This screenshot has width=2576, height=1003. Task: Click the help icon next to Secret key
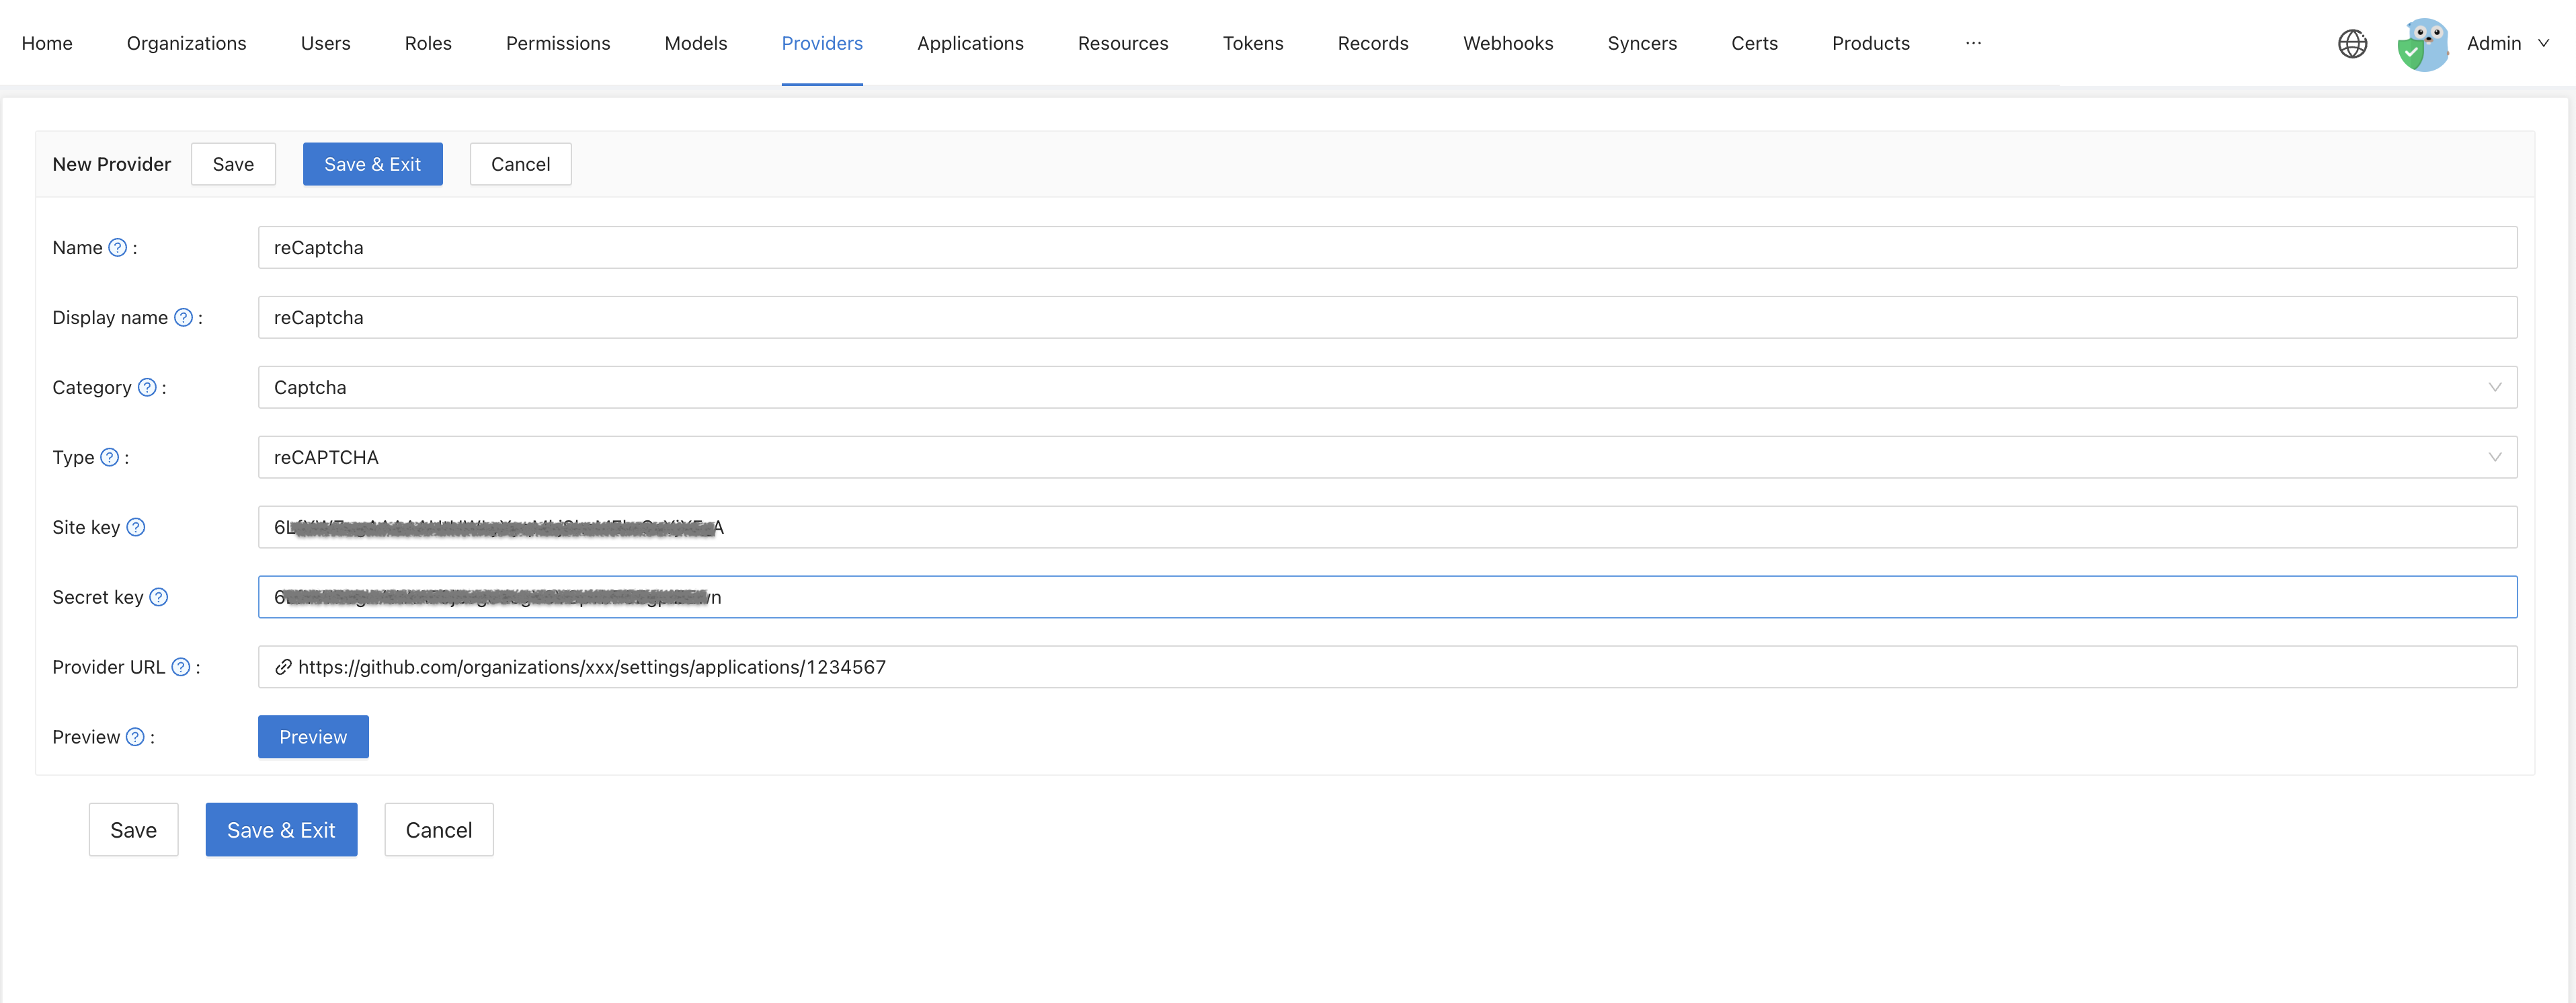point(159,596)
